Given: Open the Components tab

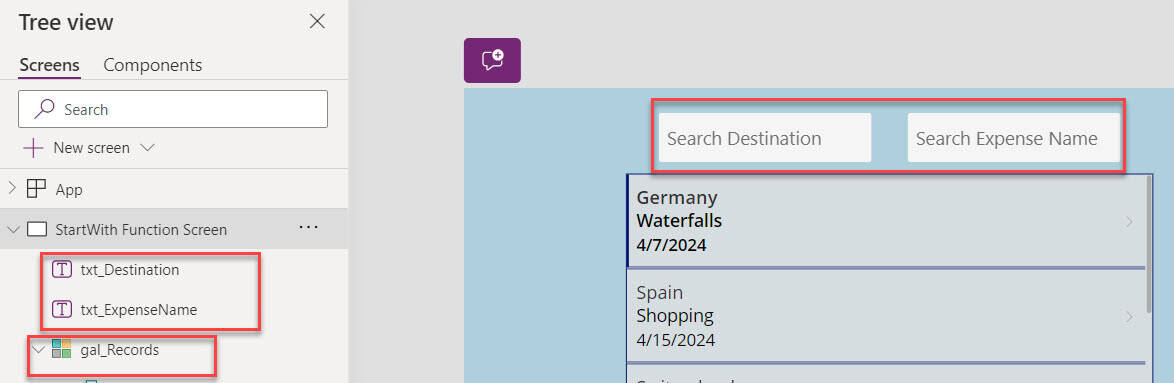Looking at the screenshot, I should tap(153, 65).
